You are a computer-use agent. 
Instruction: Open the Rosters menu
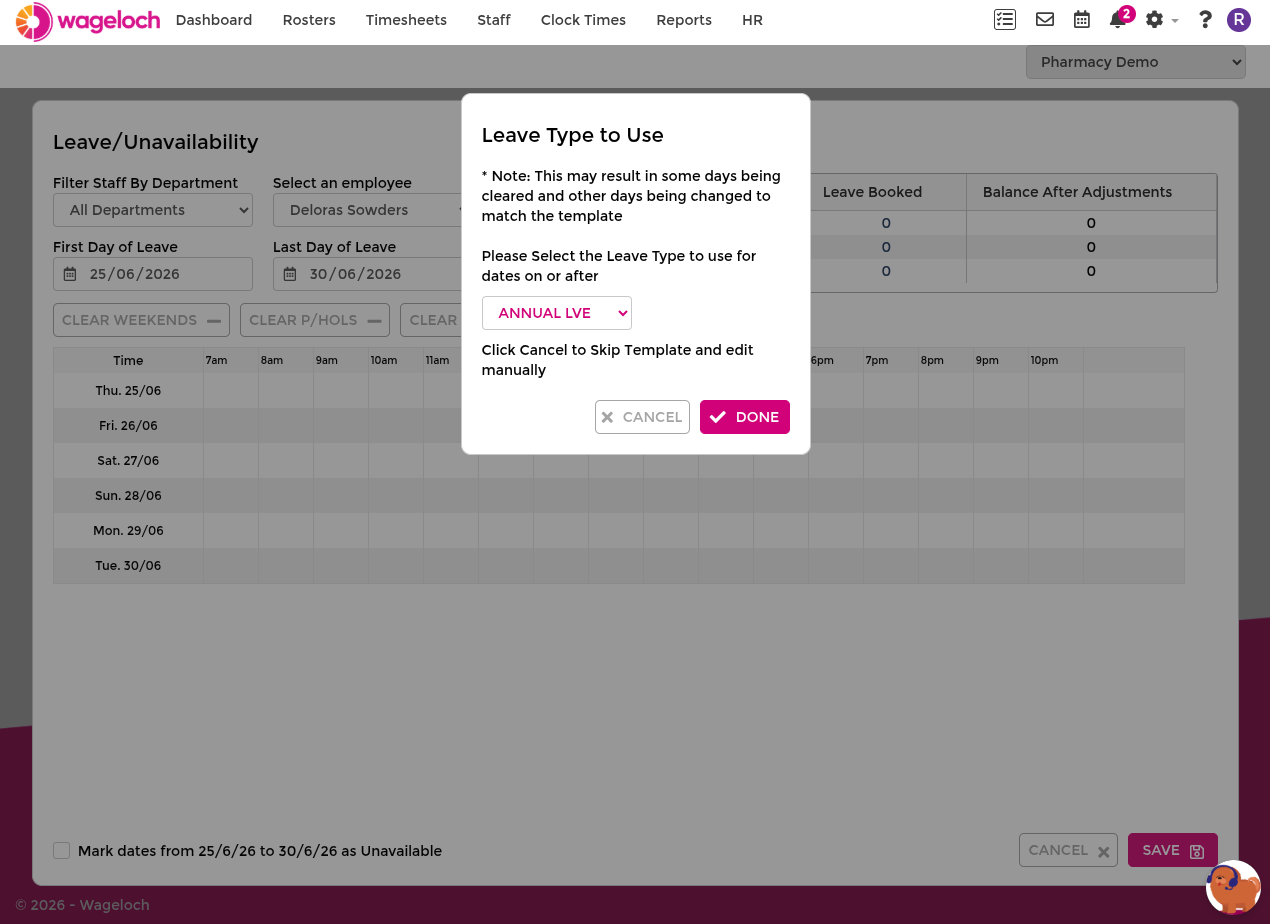tap(309, 20)
